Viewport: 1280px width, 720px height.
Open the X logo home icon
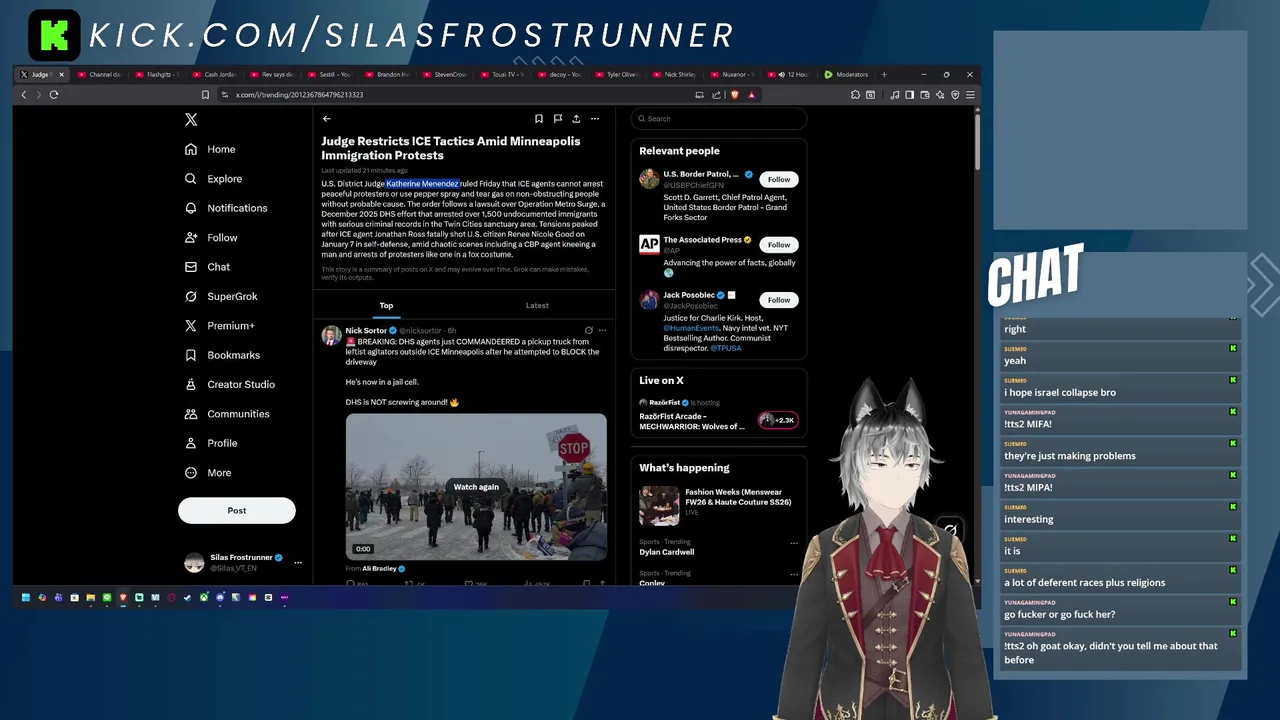(x=191, y=119)
